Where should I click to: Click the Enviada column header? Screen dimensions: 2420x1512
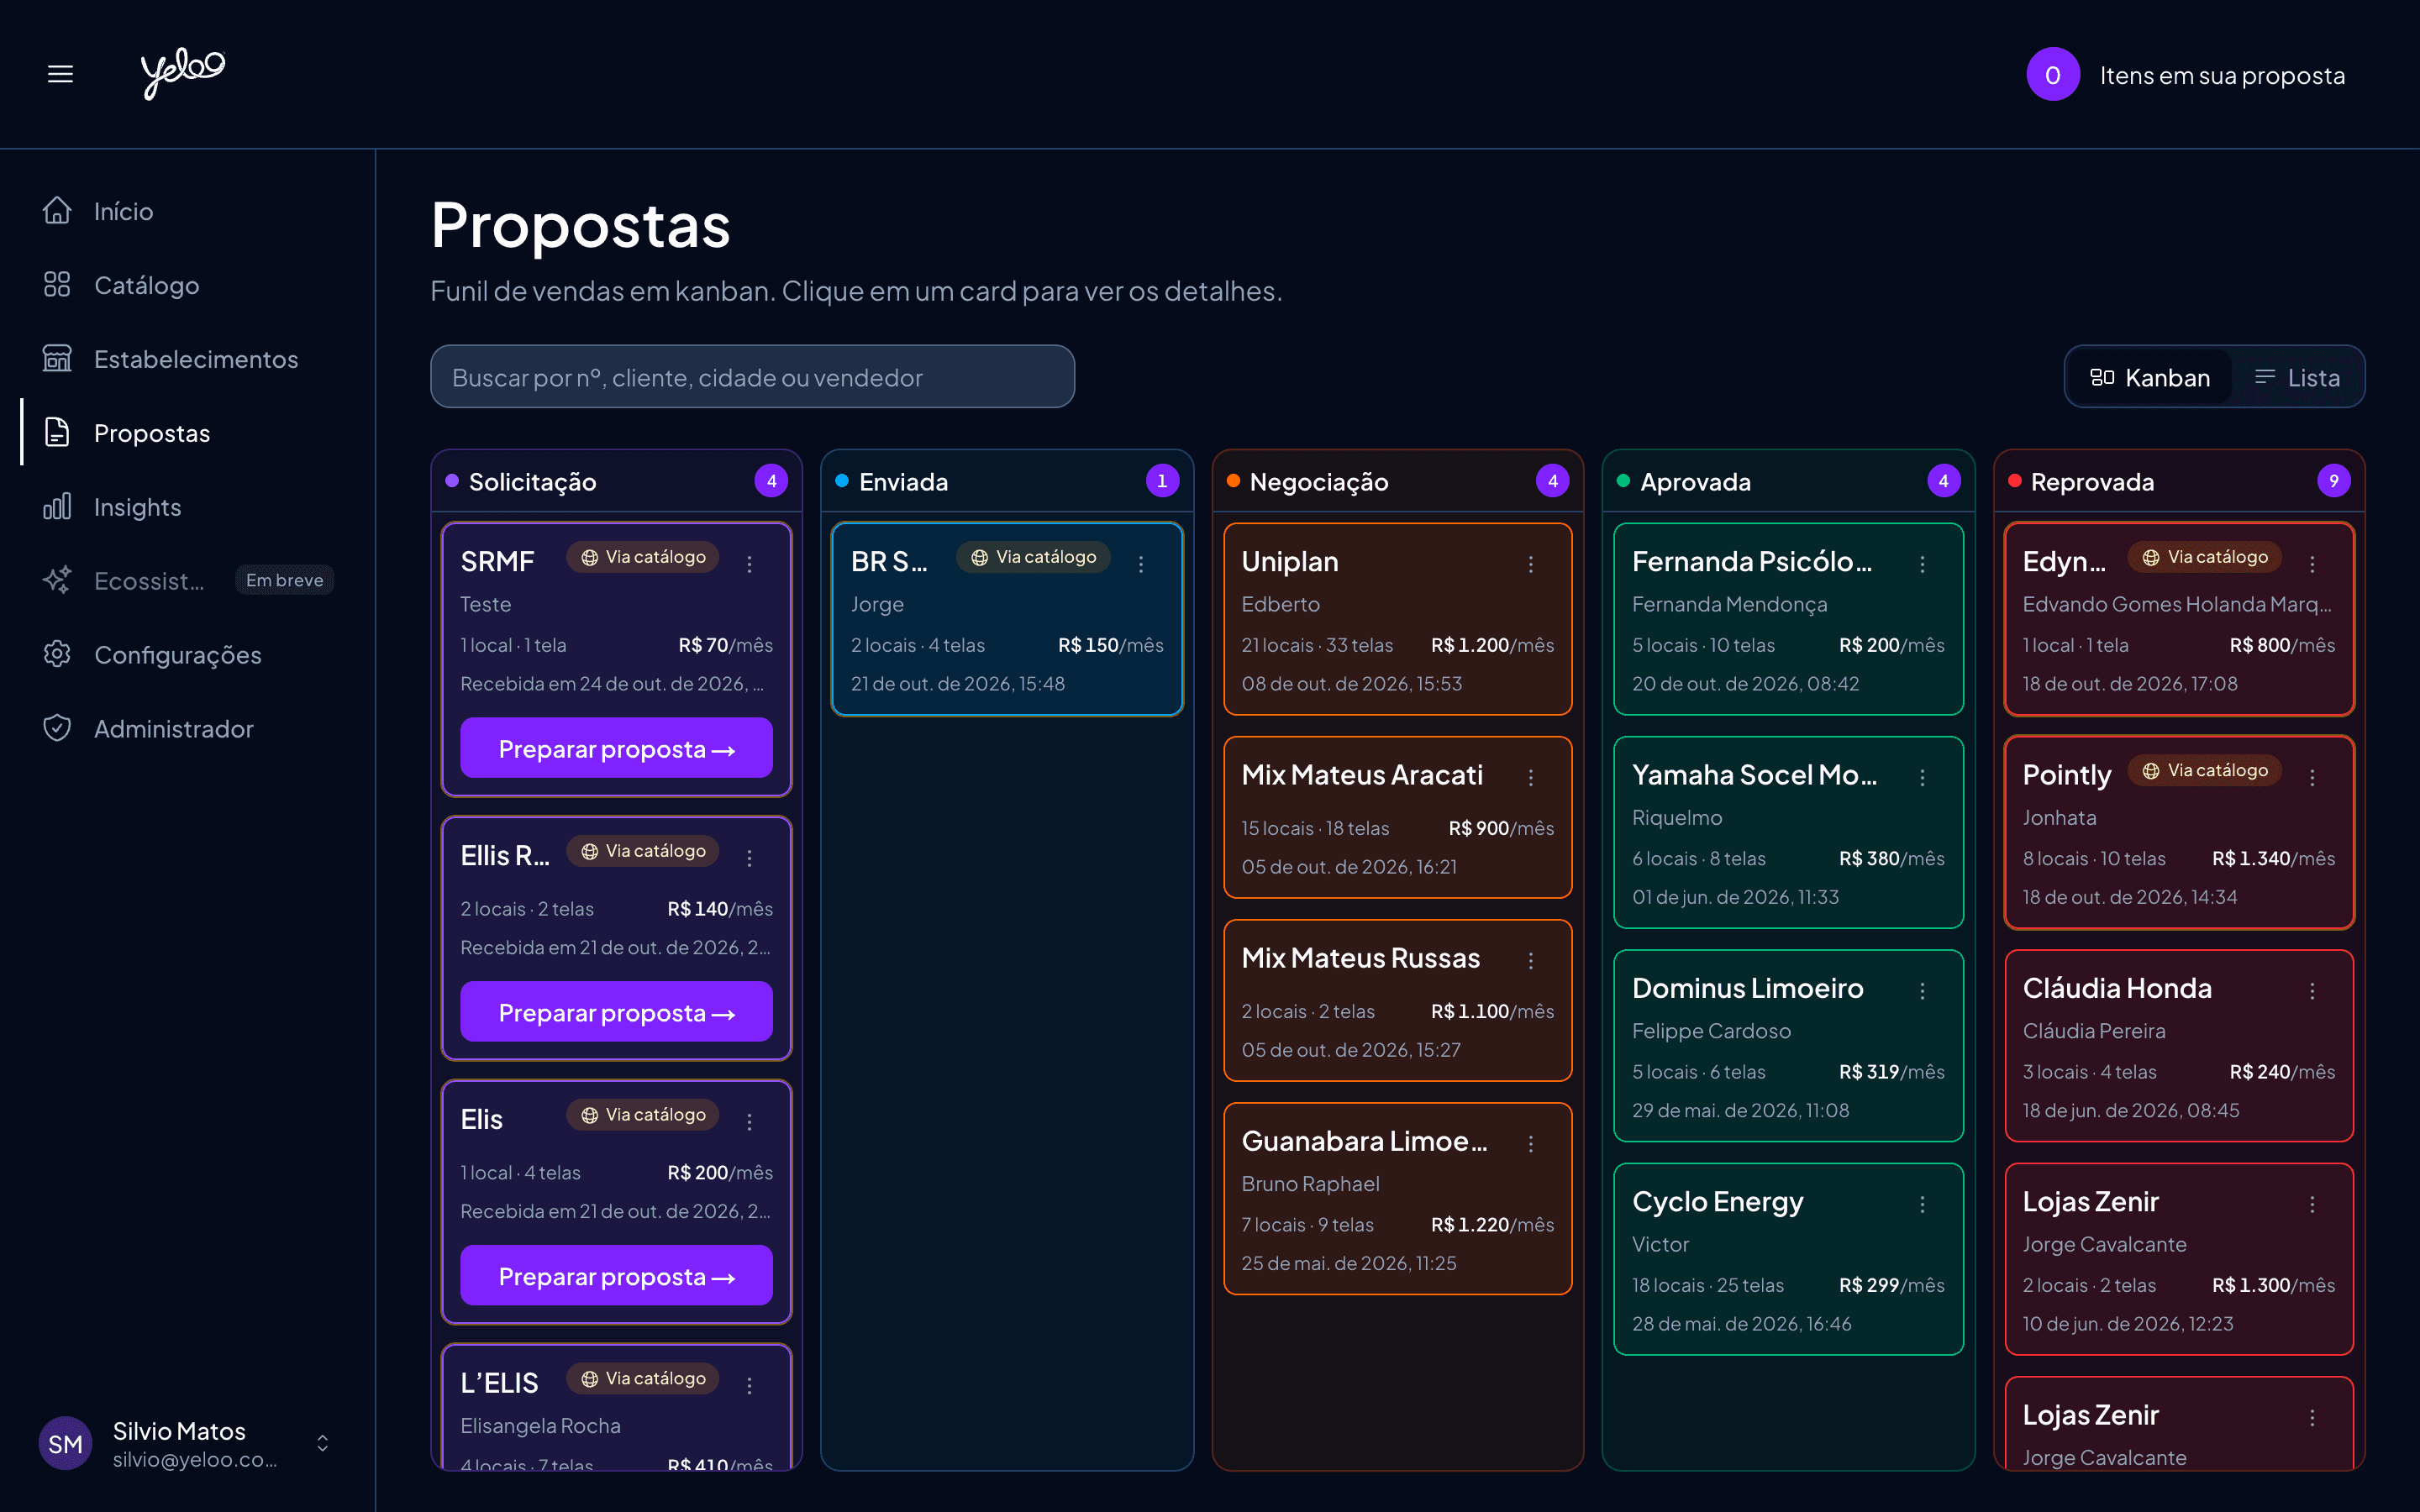click(x=1007, y=481)
